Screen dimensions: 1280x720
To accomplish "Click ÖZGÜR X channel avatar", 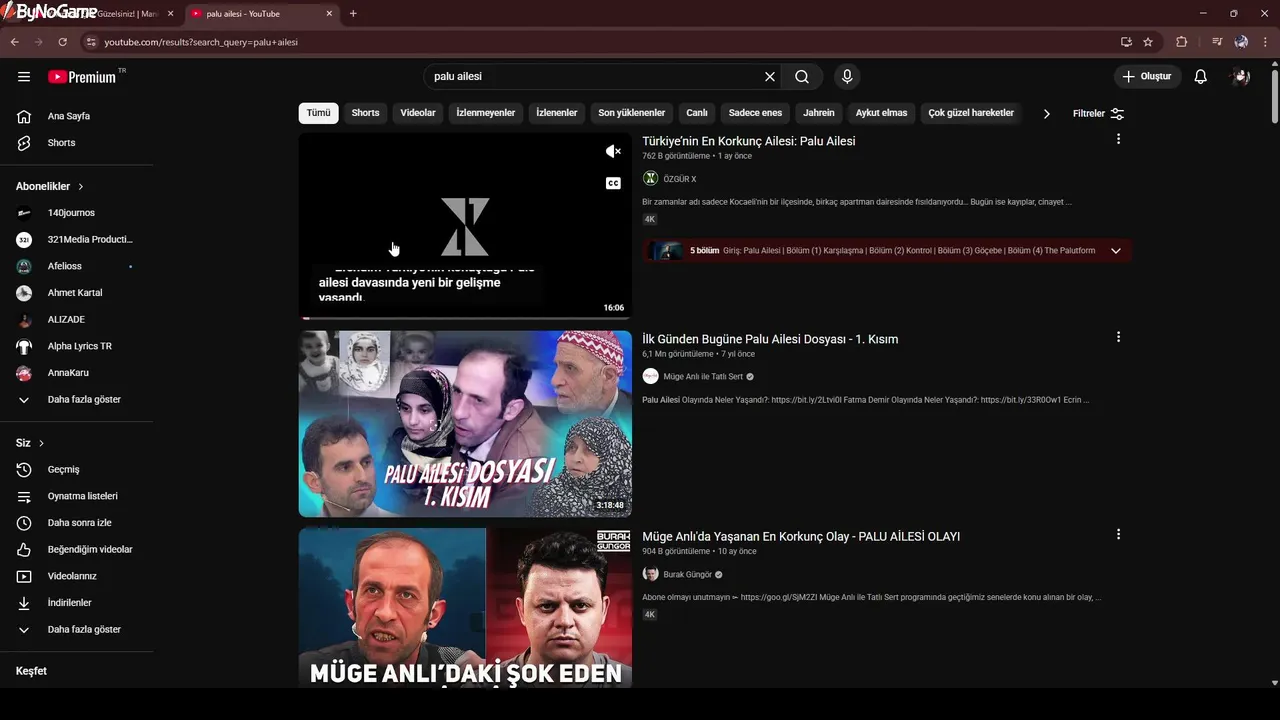I will pyautogui.click(x=650, y=178).
